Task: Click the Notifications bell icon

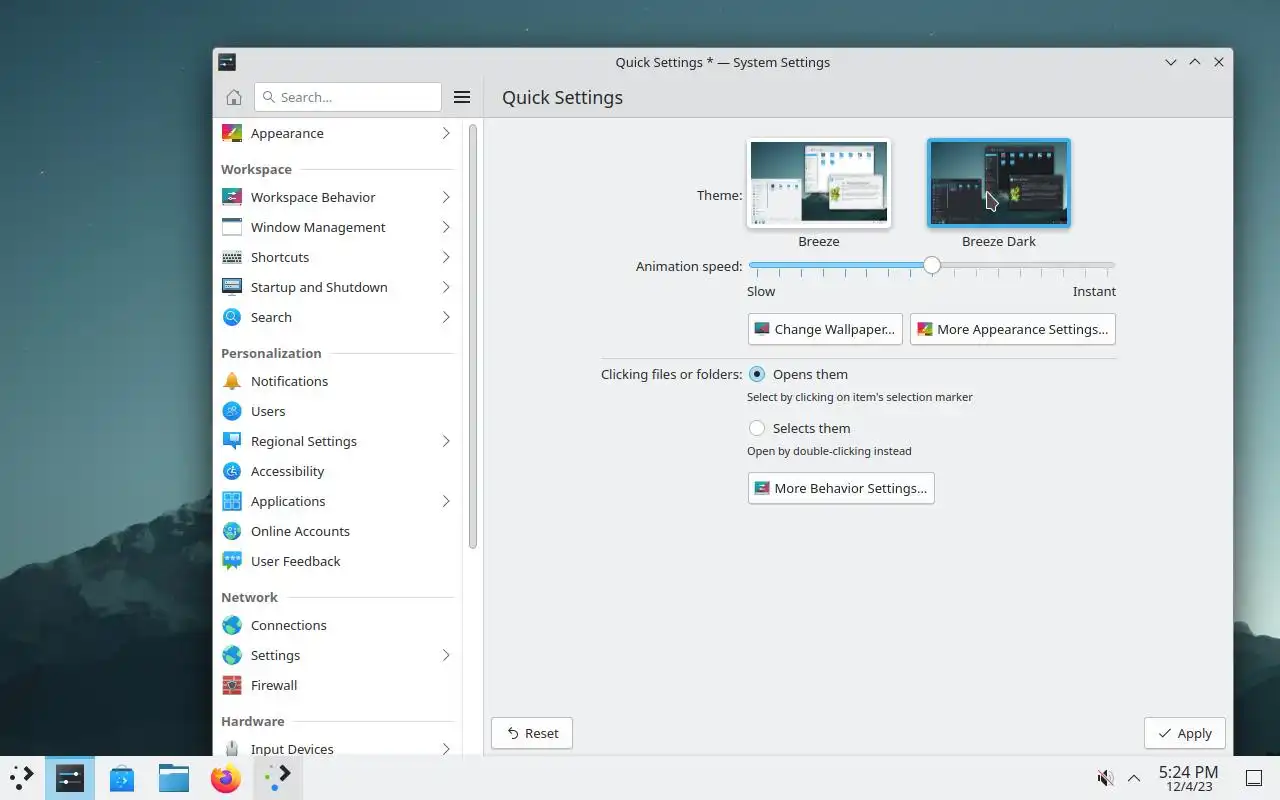Action: [x=232, y=381]
